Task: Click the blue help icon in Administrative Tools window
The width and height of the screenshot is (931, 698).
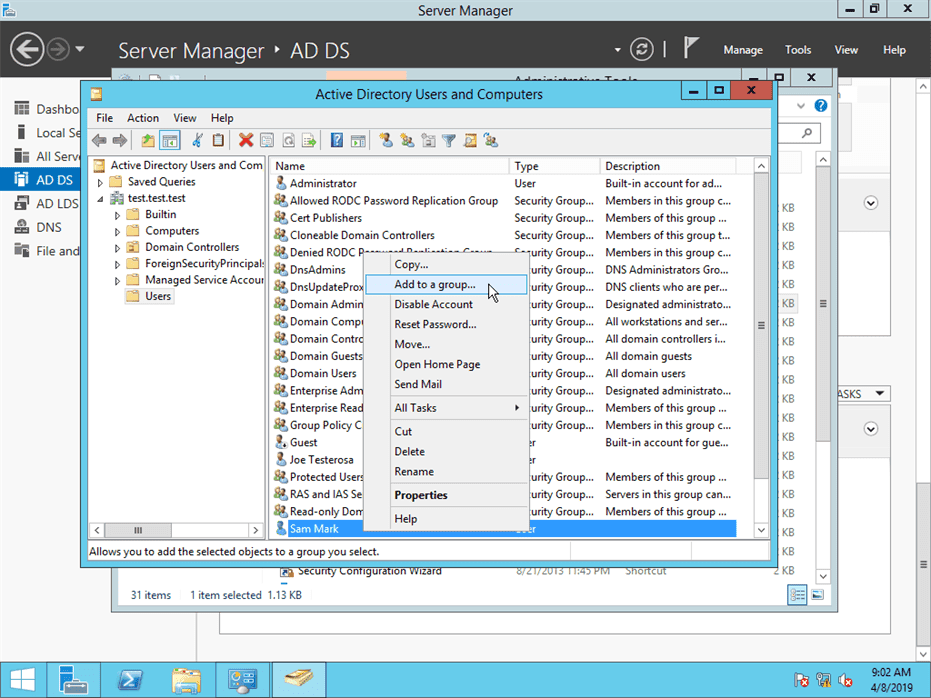Action: (821, 106)
